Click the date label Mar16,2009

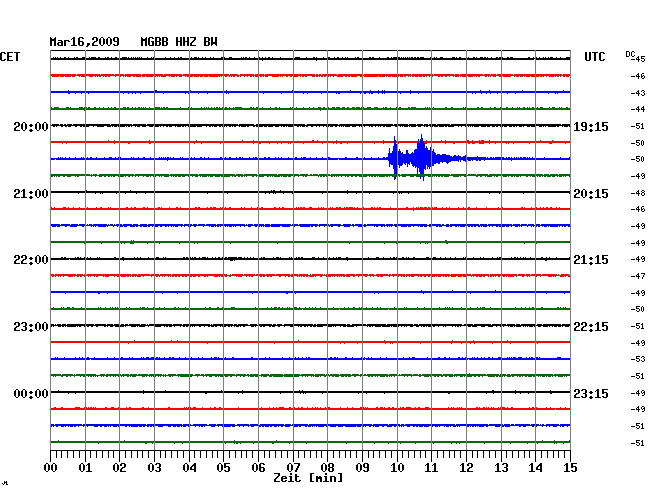85,42
